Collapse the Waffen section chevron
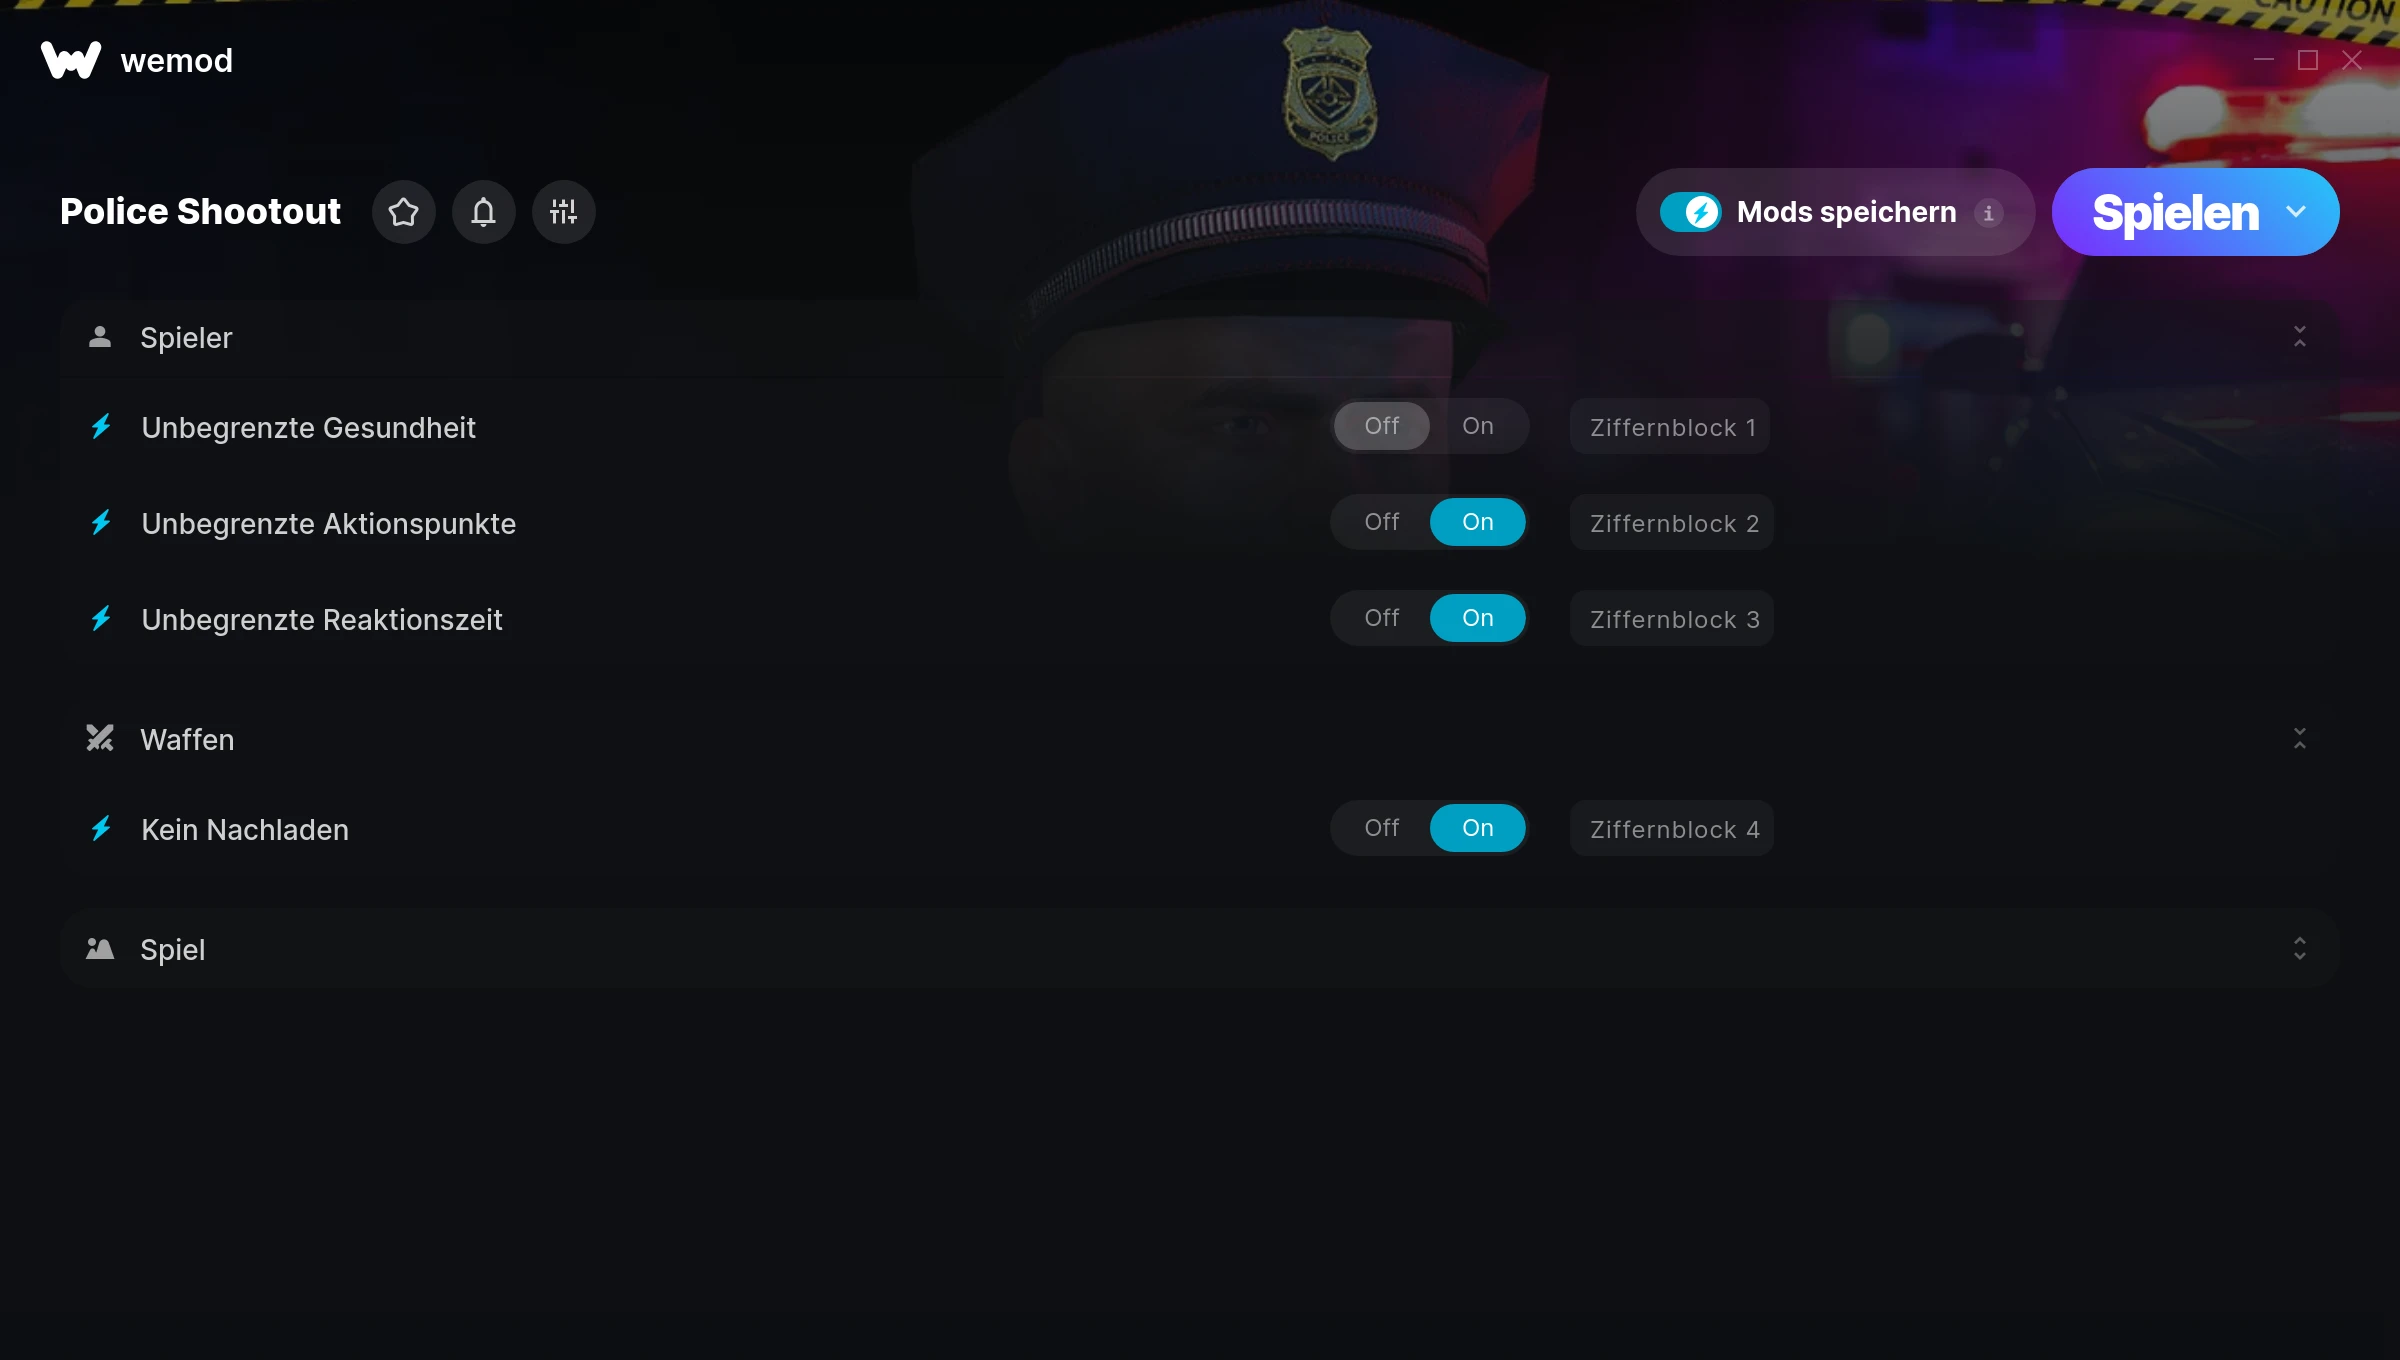This screenshot has height=1360, width=2400. click(2300, 739)
